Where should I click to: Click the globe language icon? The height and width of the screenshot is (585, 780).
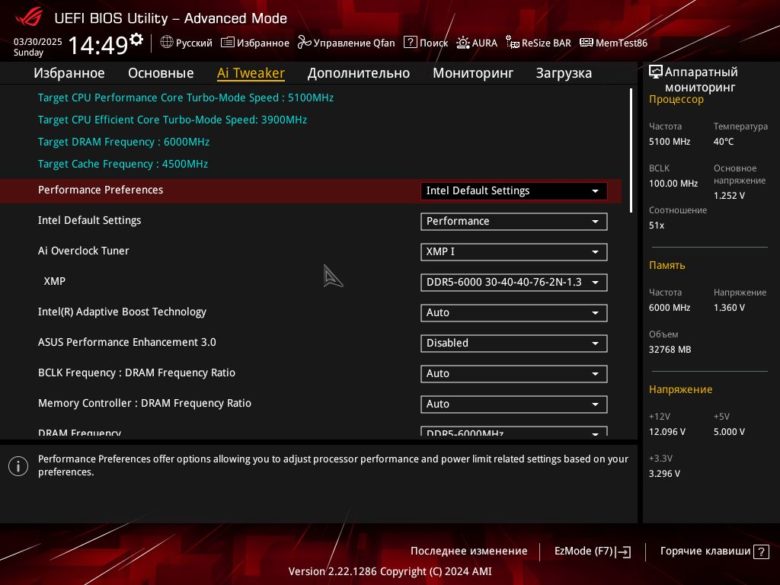pos(167,42)
